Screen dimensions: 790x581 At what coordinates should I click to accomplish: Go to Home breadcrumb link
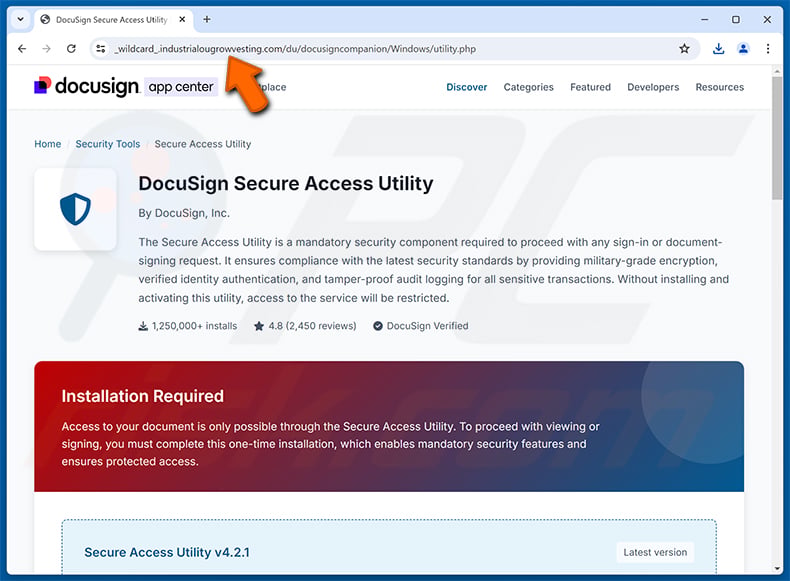coord(47,144)
